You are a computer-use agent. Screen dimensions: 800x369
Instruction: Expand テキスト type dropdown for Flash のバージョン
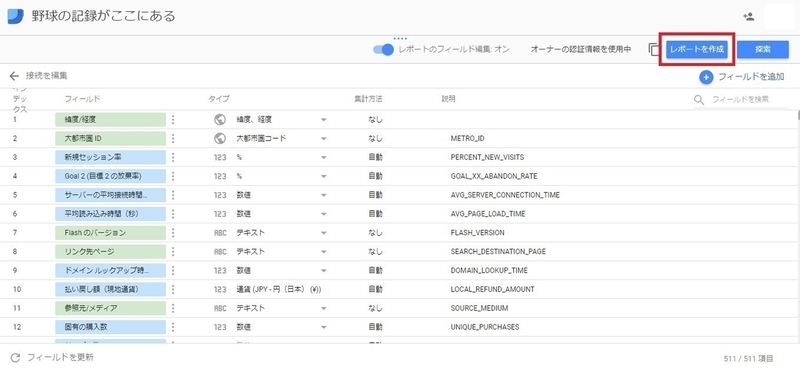pyautogui.click(x=323, y=233)
